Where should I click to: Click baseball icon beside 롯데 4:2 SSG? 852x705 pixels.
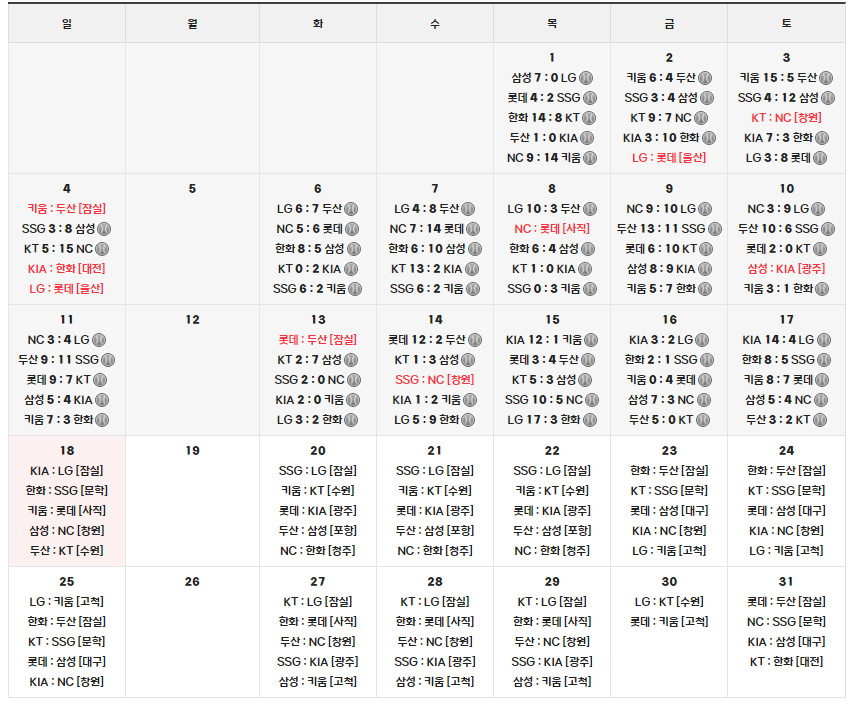(590, 98)
